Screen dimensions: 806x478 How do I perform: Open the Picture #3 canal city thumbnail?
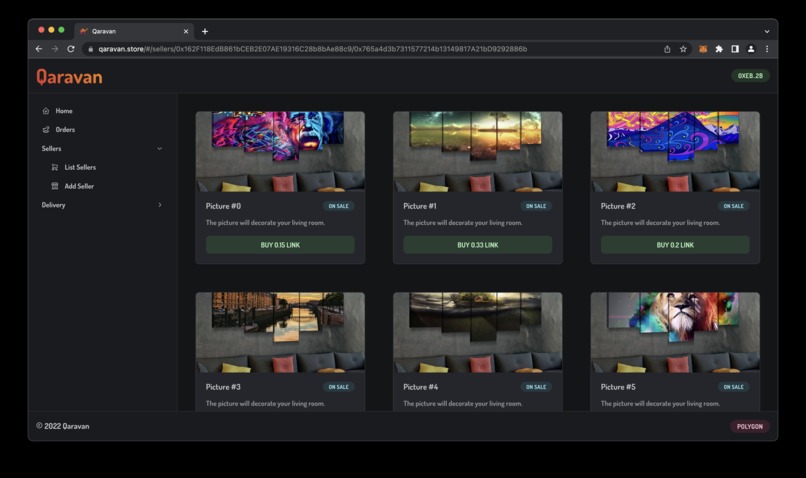[x=280, y=332]
